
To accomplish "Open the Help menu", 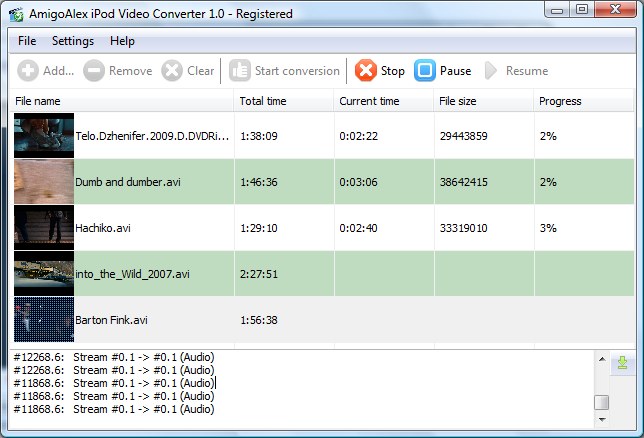I will click(x=122, y=41).
